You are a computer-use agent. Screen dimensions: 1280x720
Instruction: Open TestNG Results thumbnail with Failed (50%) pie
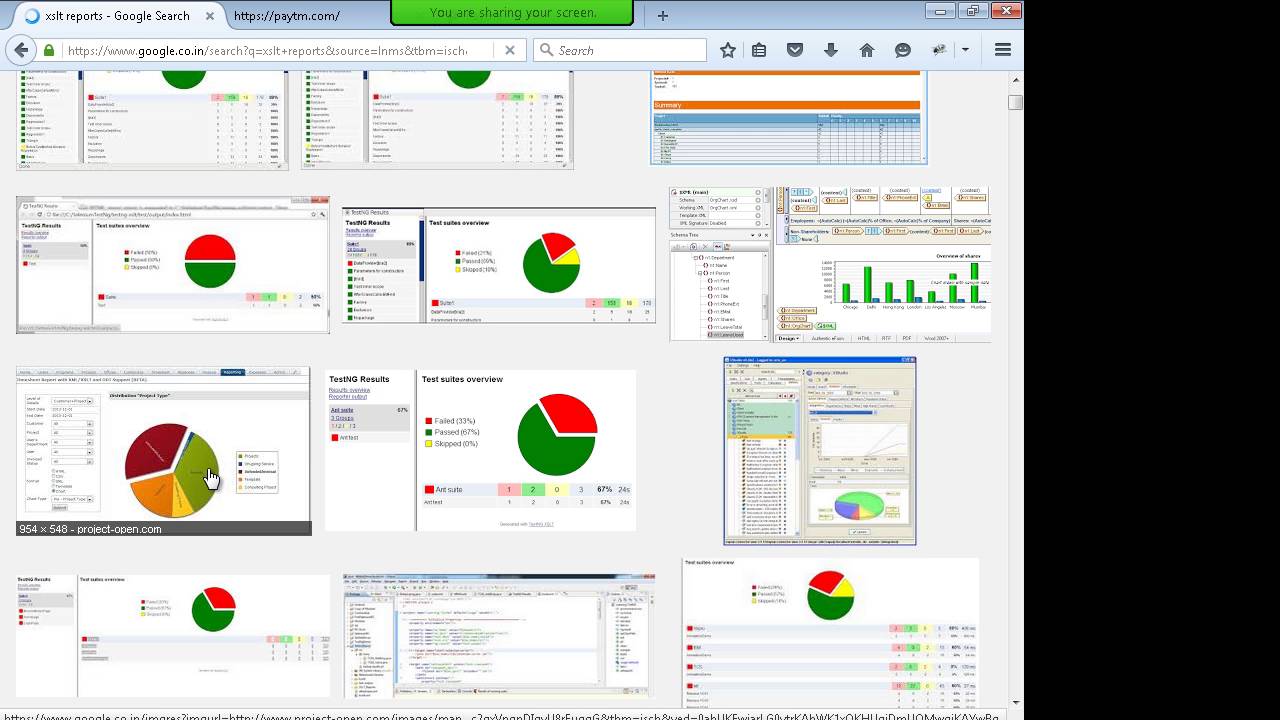pos(172,264)
